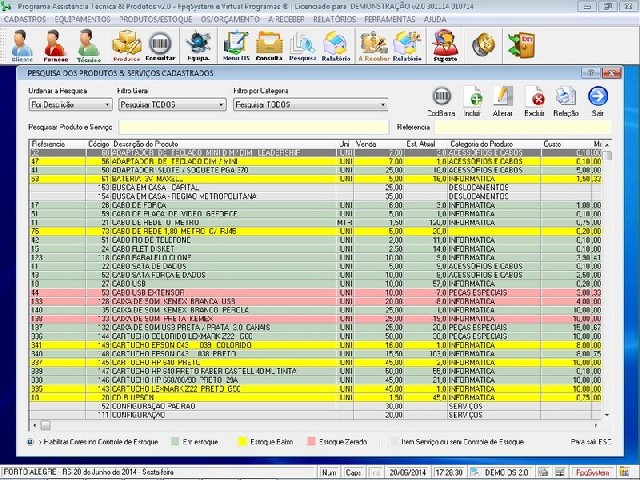This screenshot has width=640, height=480.
Task: Click the Referencia search field
Action: coord(523,127)
